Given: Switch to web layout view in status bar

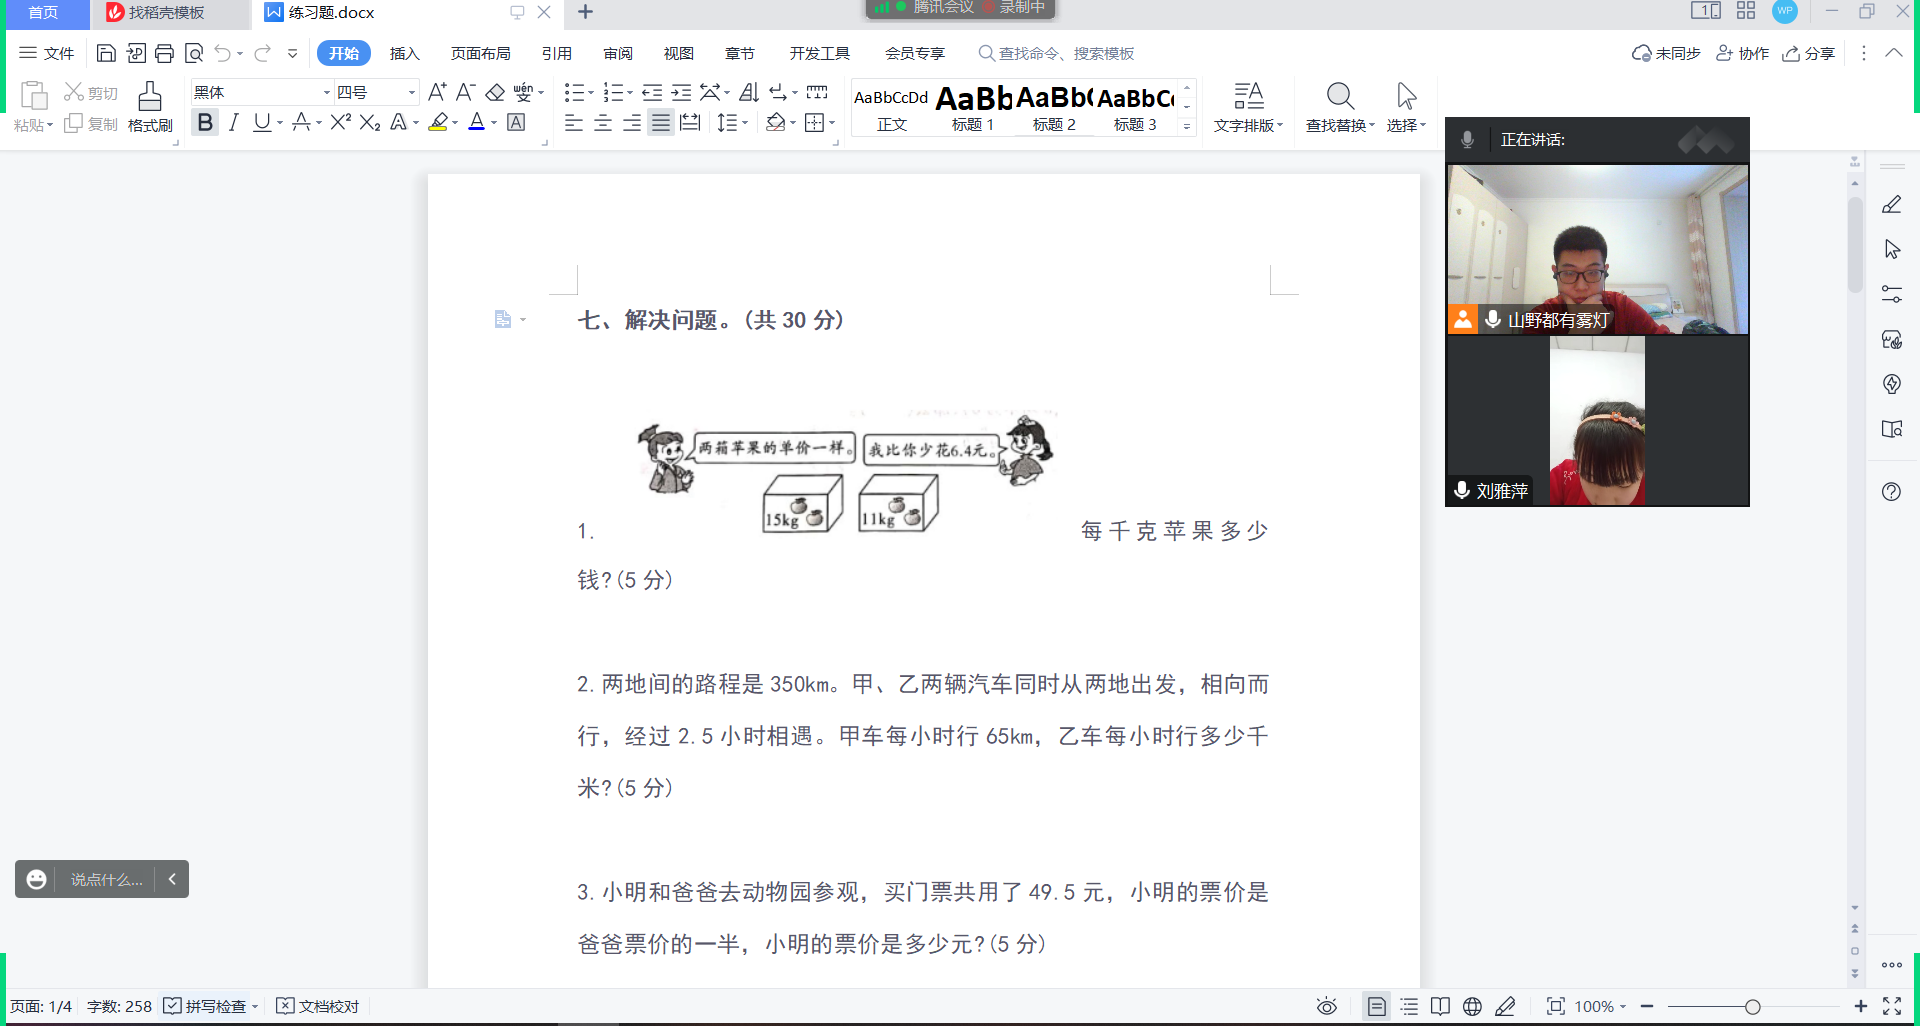Looking at the screenshot, I should [1472, 1006].
